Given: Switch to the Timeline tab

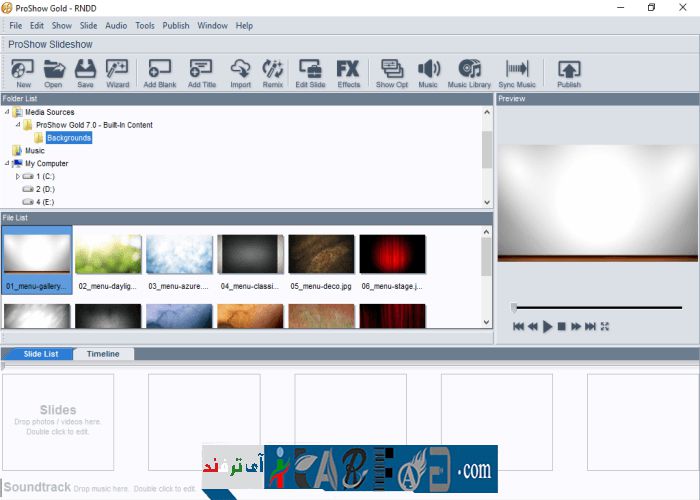Looking at the screenshot, I should click(x=103, y=354).
